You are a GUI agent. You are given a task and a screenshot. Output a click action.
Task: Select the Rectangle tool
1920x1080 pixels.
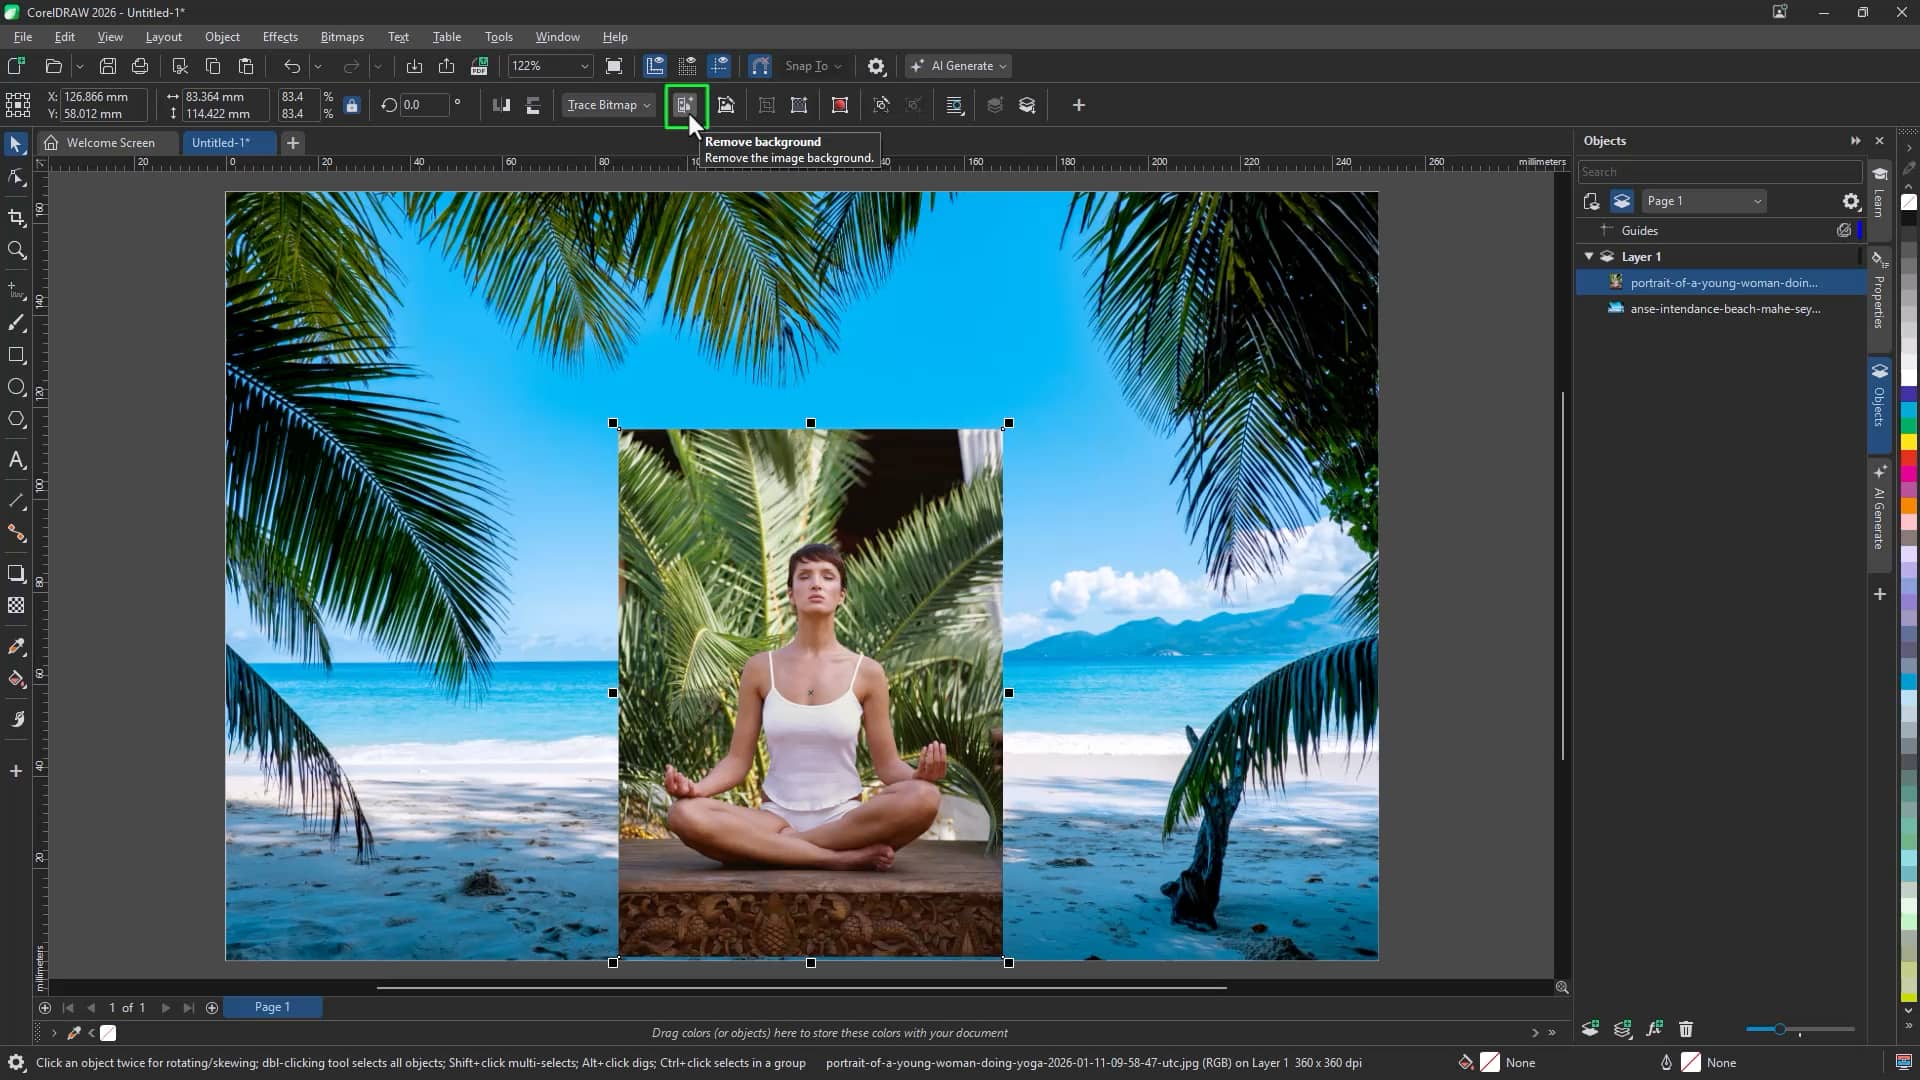(16, 355)
